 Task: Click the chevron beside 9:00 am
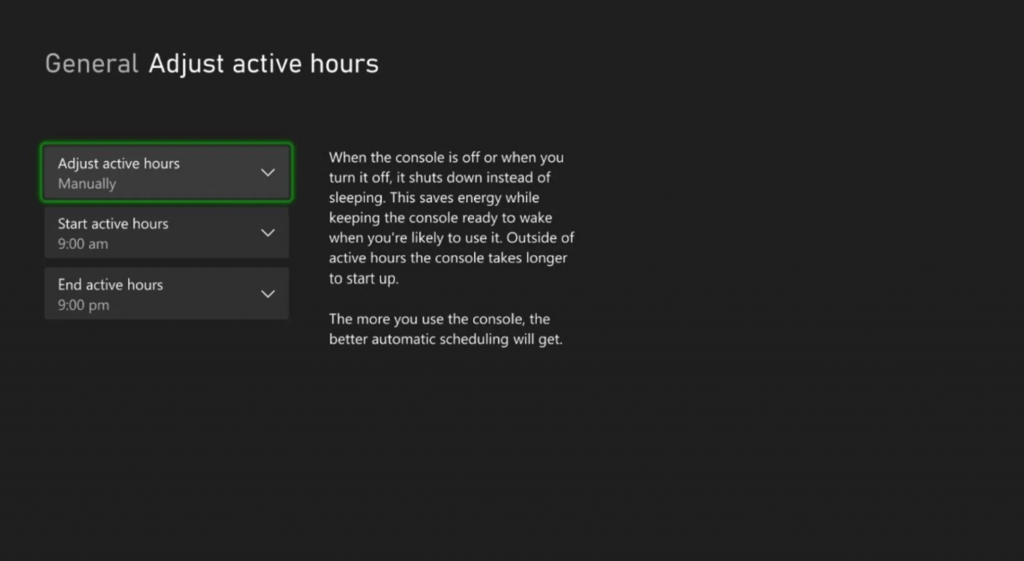tap(267, 233)
